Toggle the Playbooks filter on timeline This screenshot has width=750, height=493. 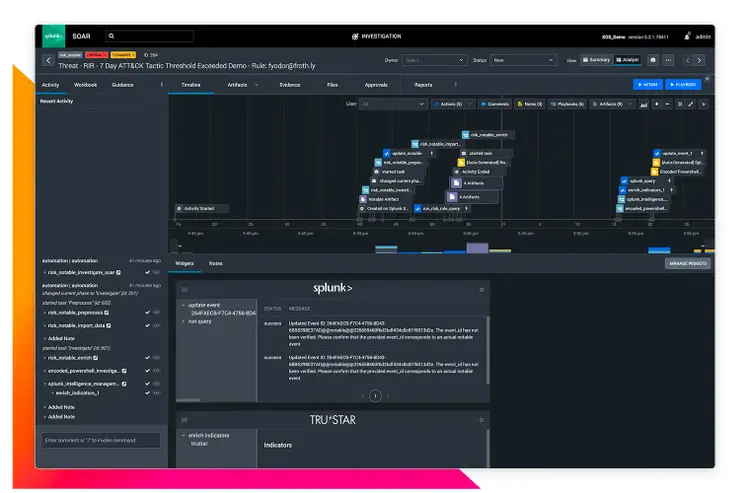pyautogui.click(x=565, y=104)
